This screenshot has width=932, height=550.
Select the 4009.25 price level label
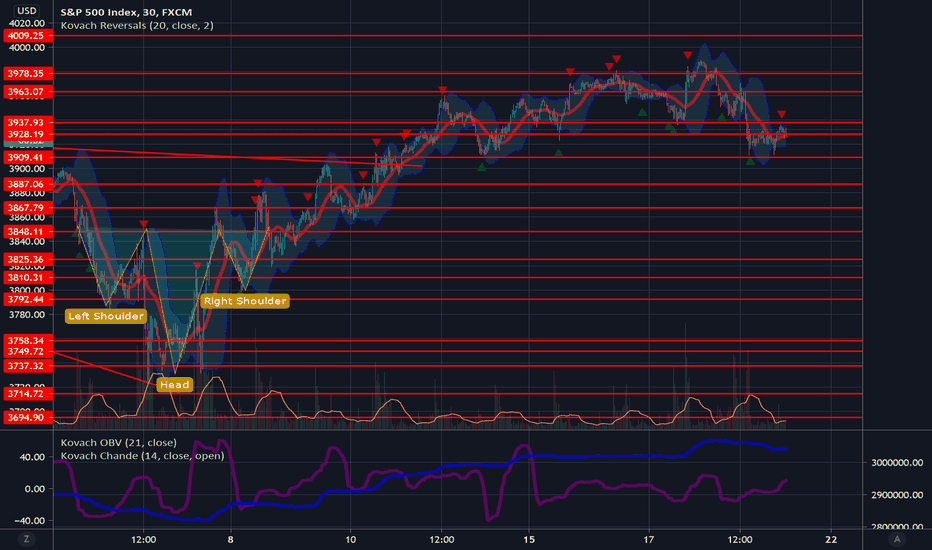click(x=27, y=36)
